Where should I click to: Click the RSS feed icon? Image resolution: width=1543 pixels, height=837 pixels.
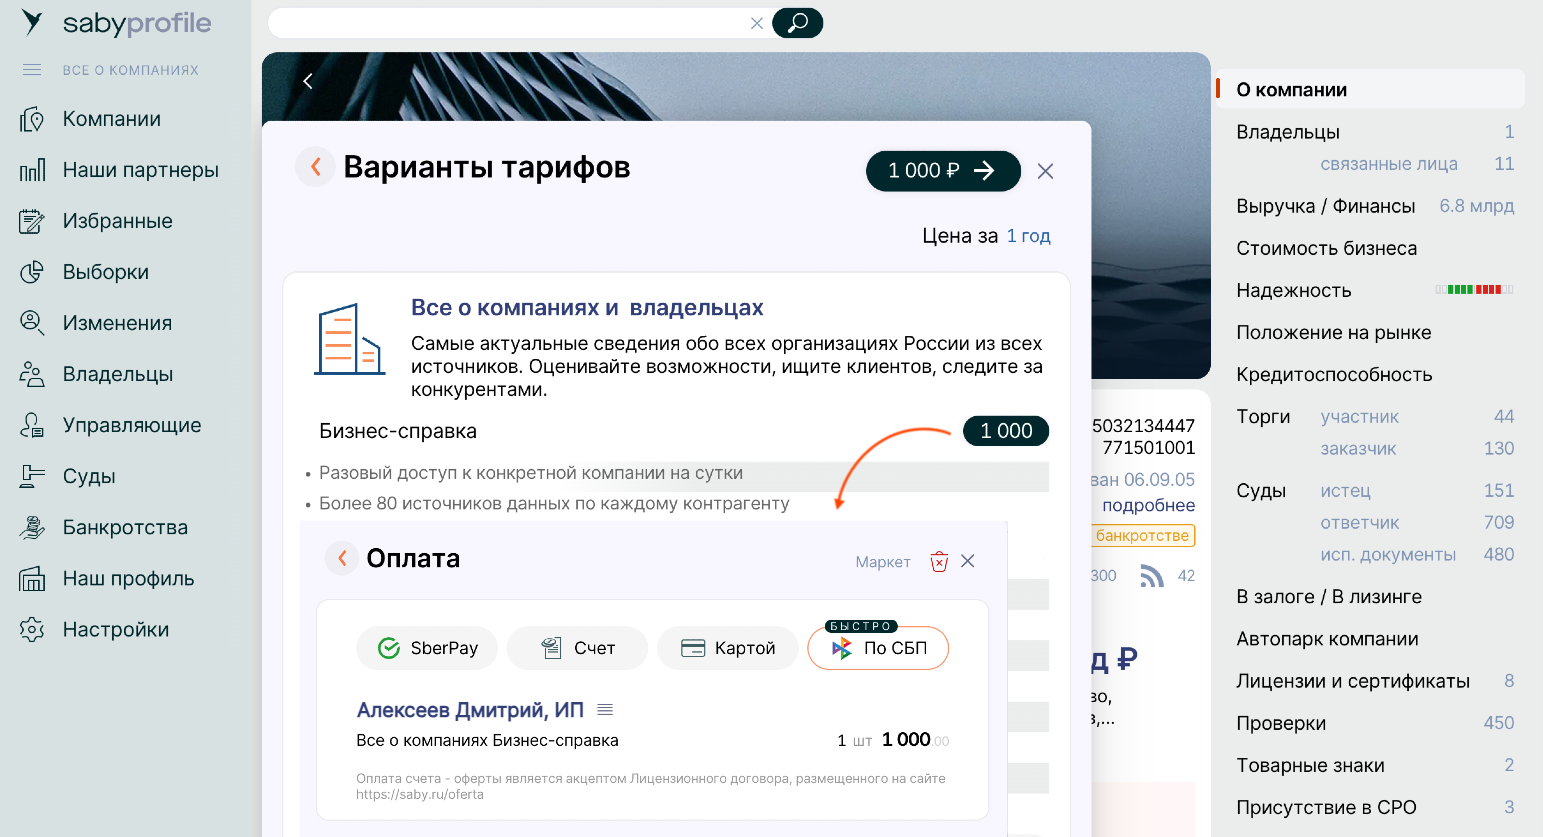click(1152, 576)
